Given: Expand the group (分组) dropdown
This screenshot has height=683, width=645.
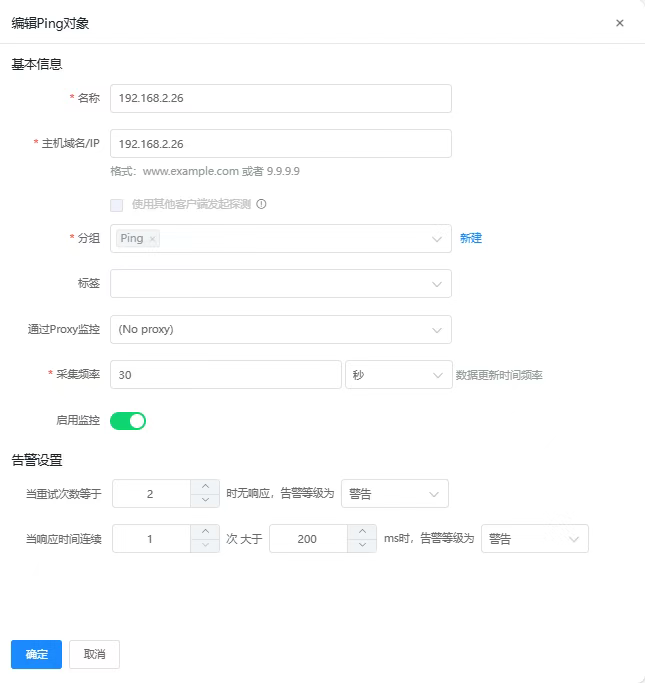Looking at the screenshot, I should tap(436, 239).
